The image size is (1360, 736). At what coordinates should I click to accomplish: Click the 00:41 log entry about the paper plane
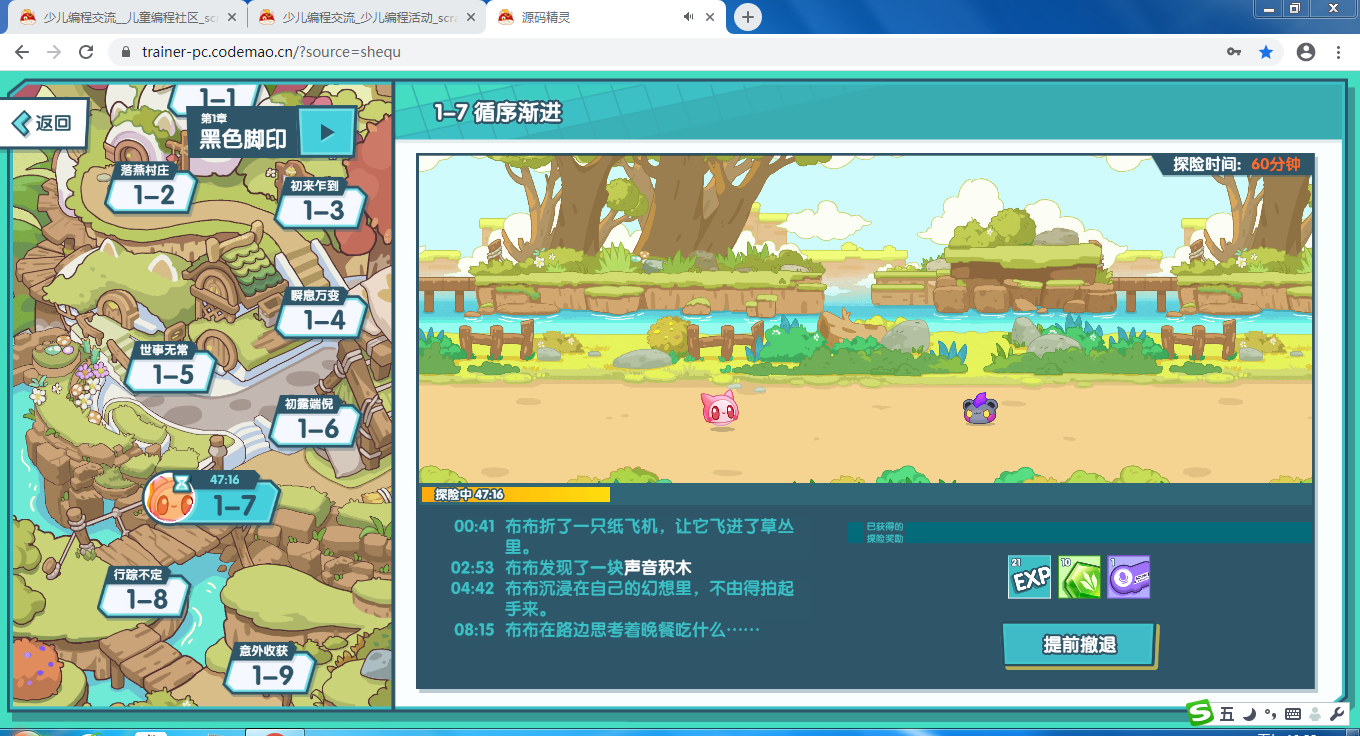[x=623, y=536]
